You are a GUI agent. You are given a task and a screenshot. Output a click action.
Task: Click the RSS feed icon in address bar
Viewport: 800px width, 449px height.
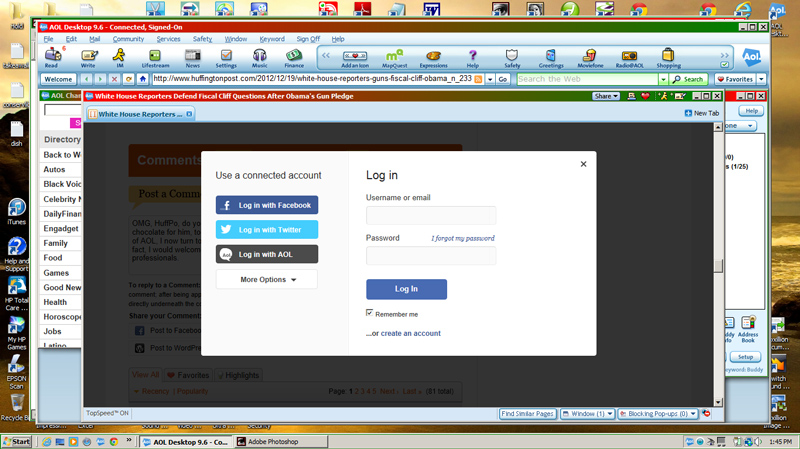[x=478, y=79]
